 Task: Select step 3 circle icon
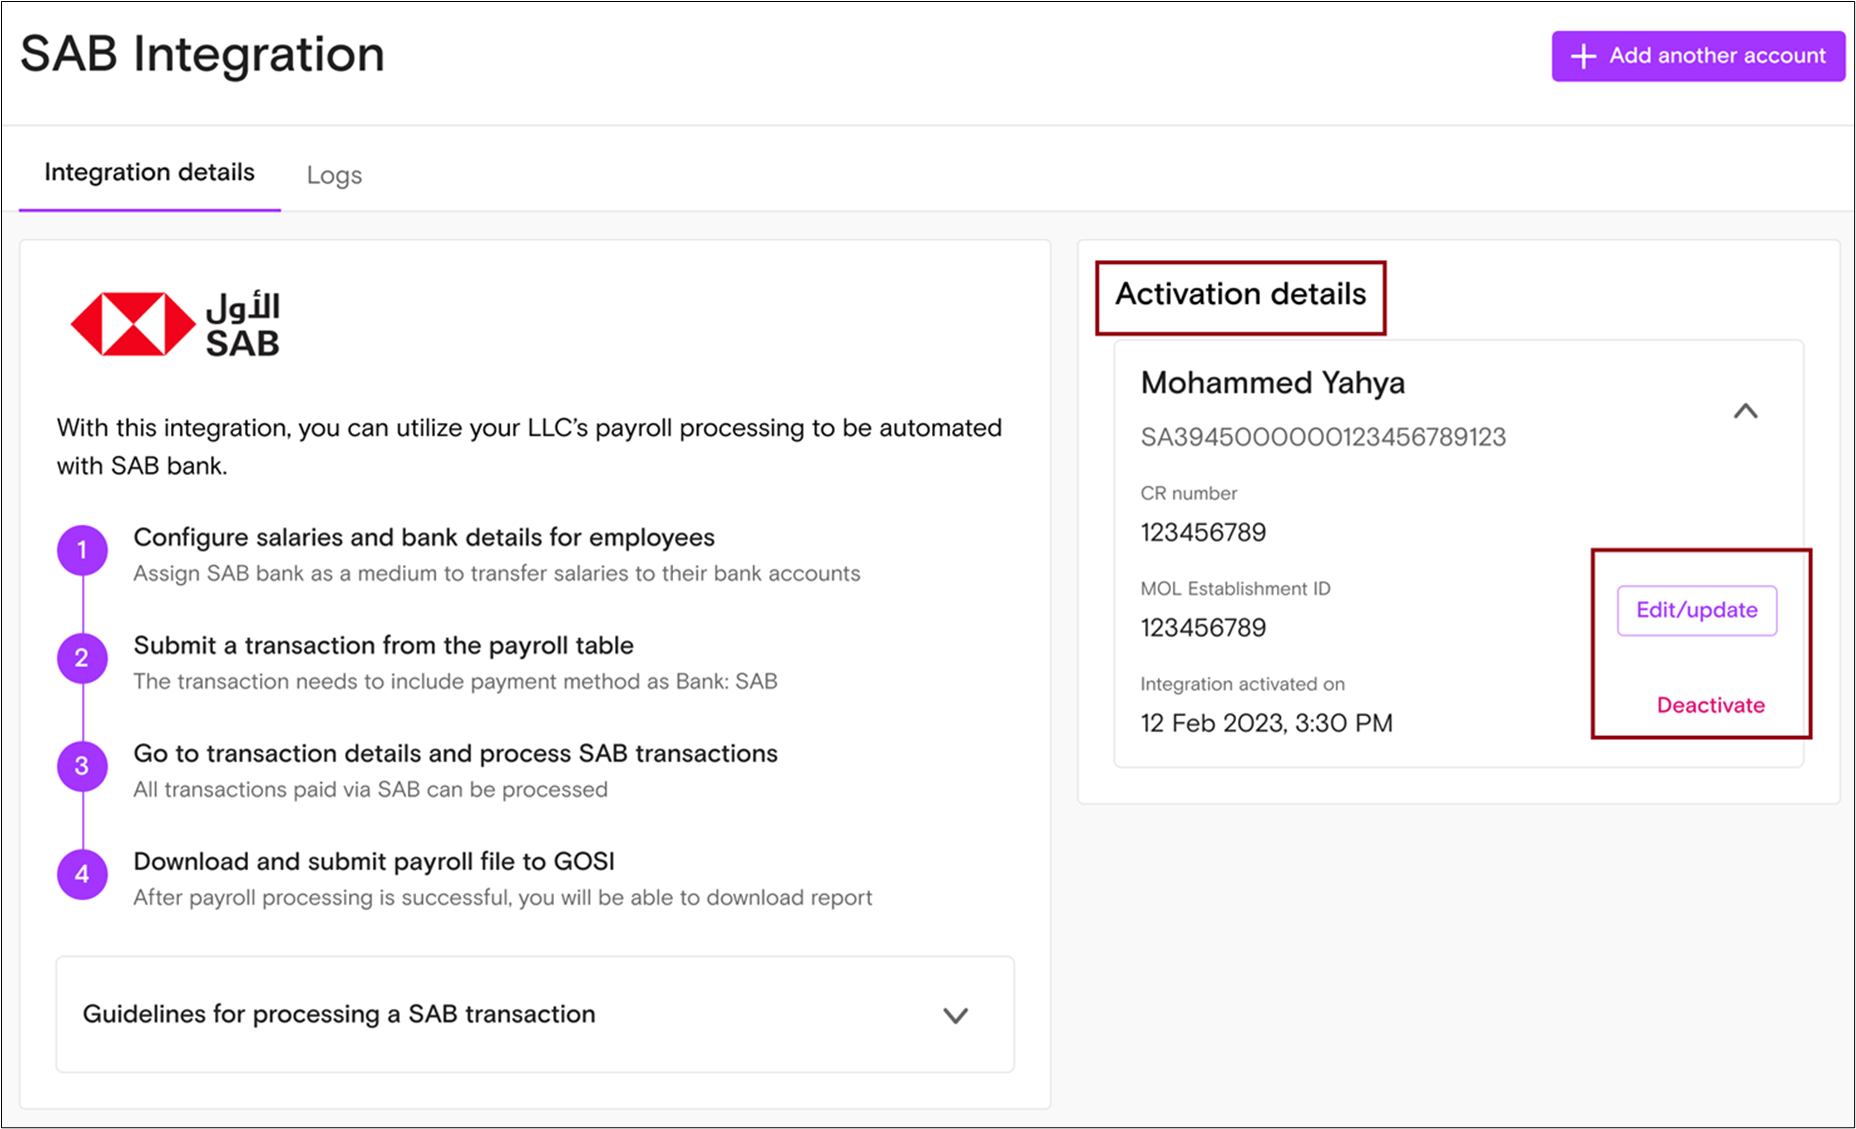click(x=82, y=766)
